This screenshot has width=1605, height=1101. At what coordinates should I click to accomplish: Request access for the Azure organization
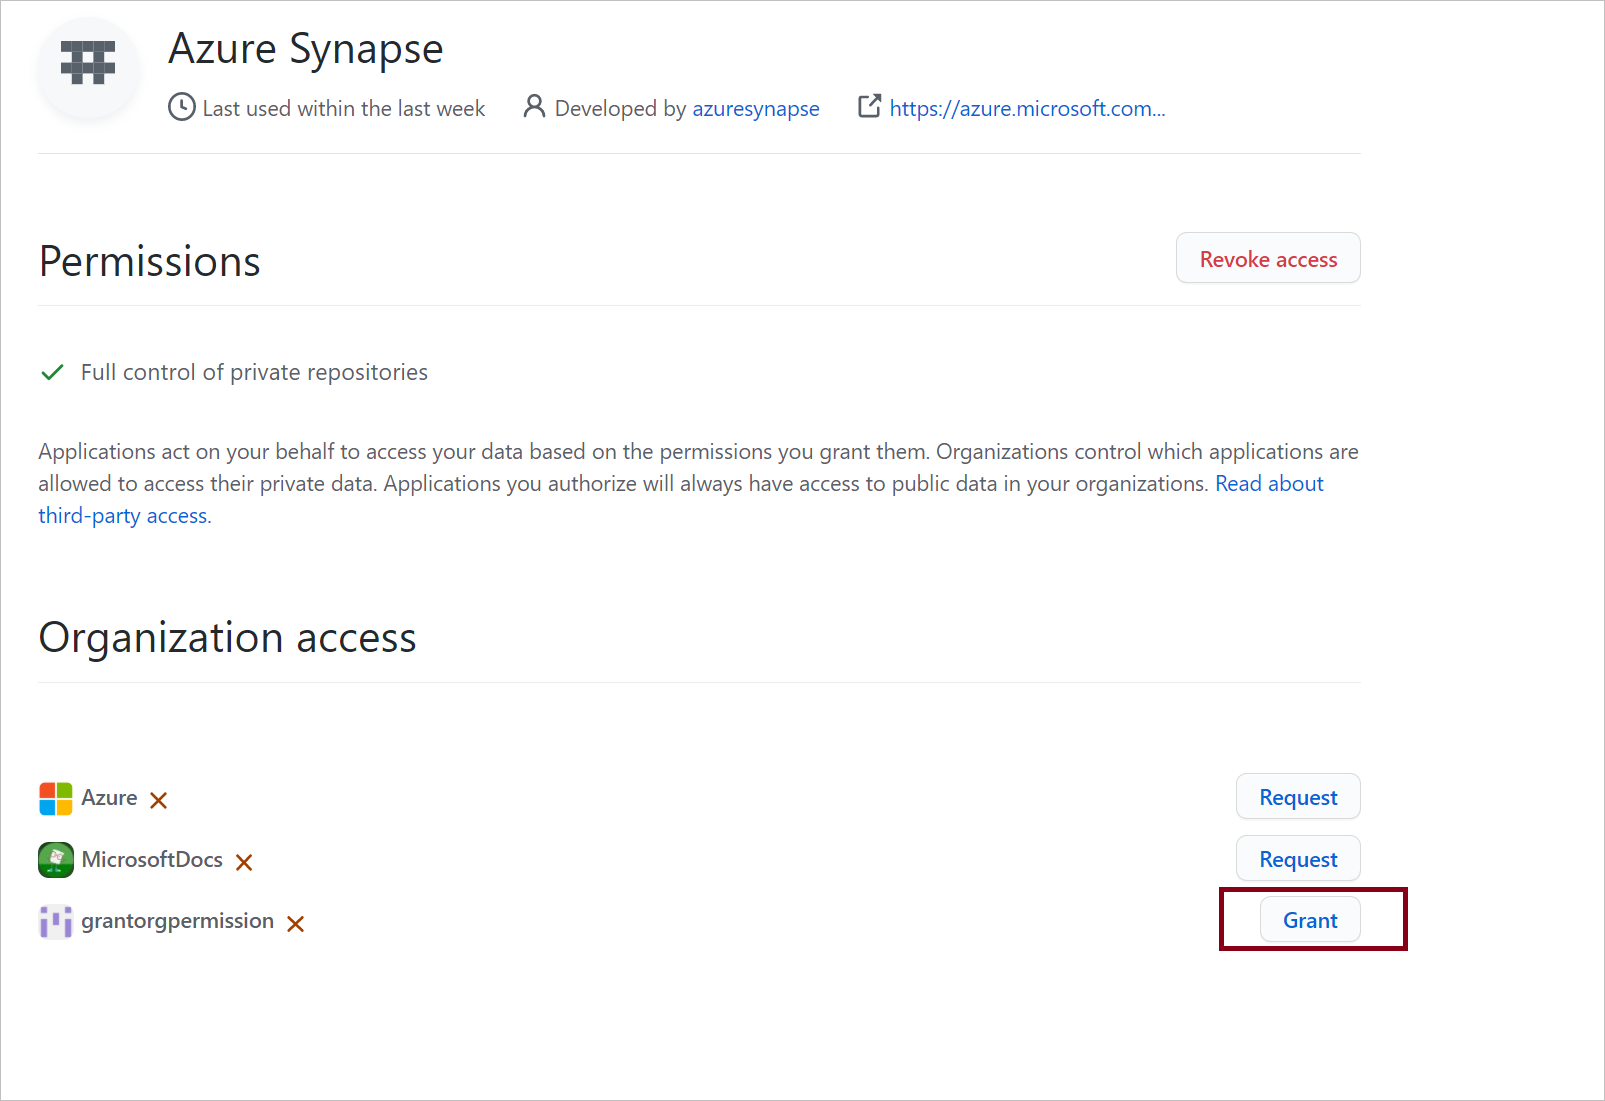[x=1297, y=797]
